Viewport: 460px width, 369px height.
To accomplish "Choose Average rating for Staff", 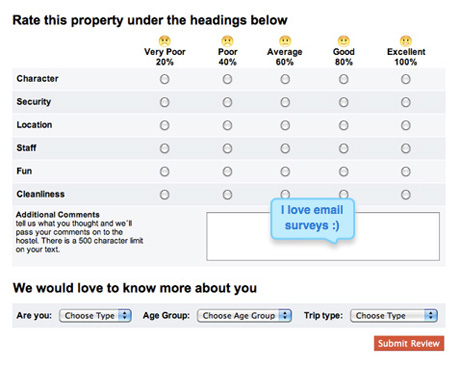I will click(x=285, y=148).
